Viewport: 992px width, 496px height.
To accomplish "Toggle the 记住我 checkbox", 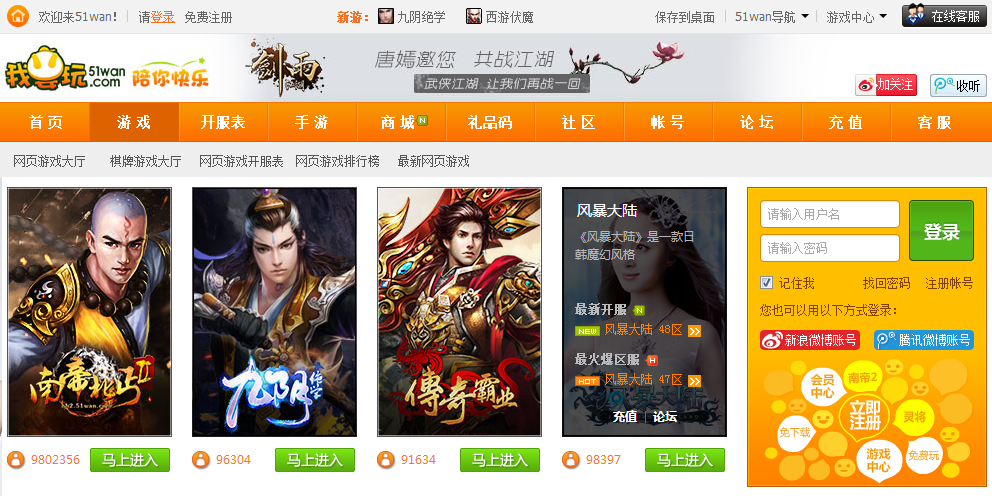I will [766, 283].
